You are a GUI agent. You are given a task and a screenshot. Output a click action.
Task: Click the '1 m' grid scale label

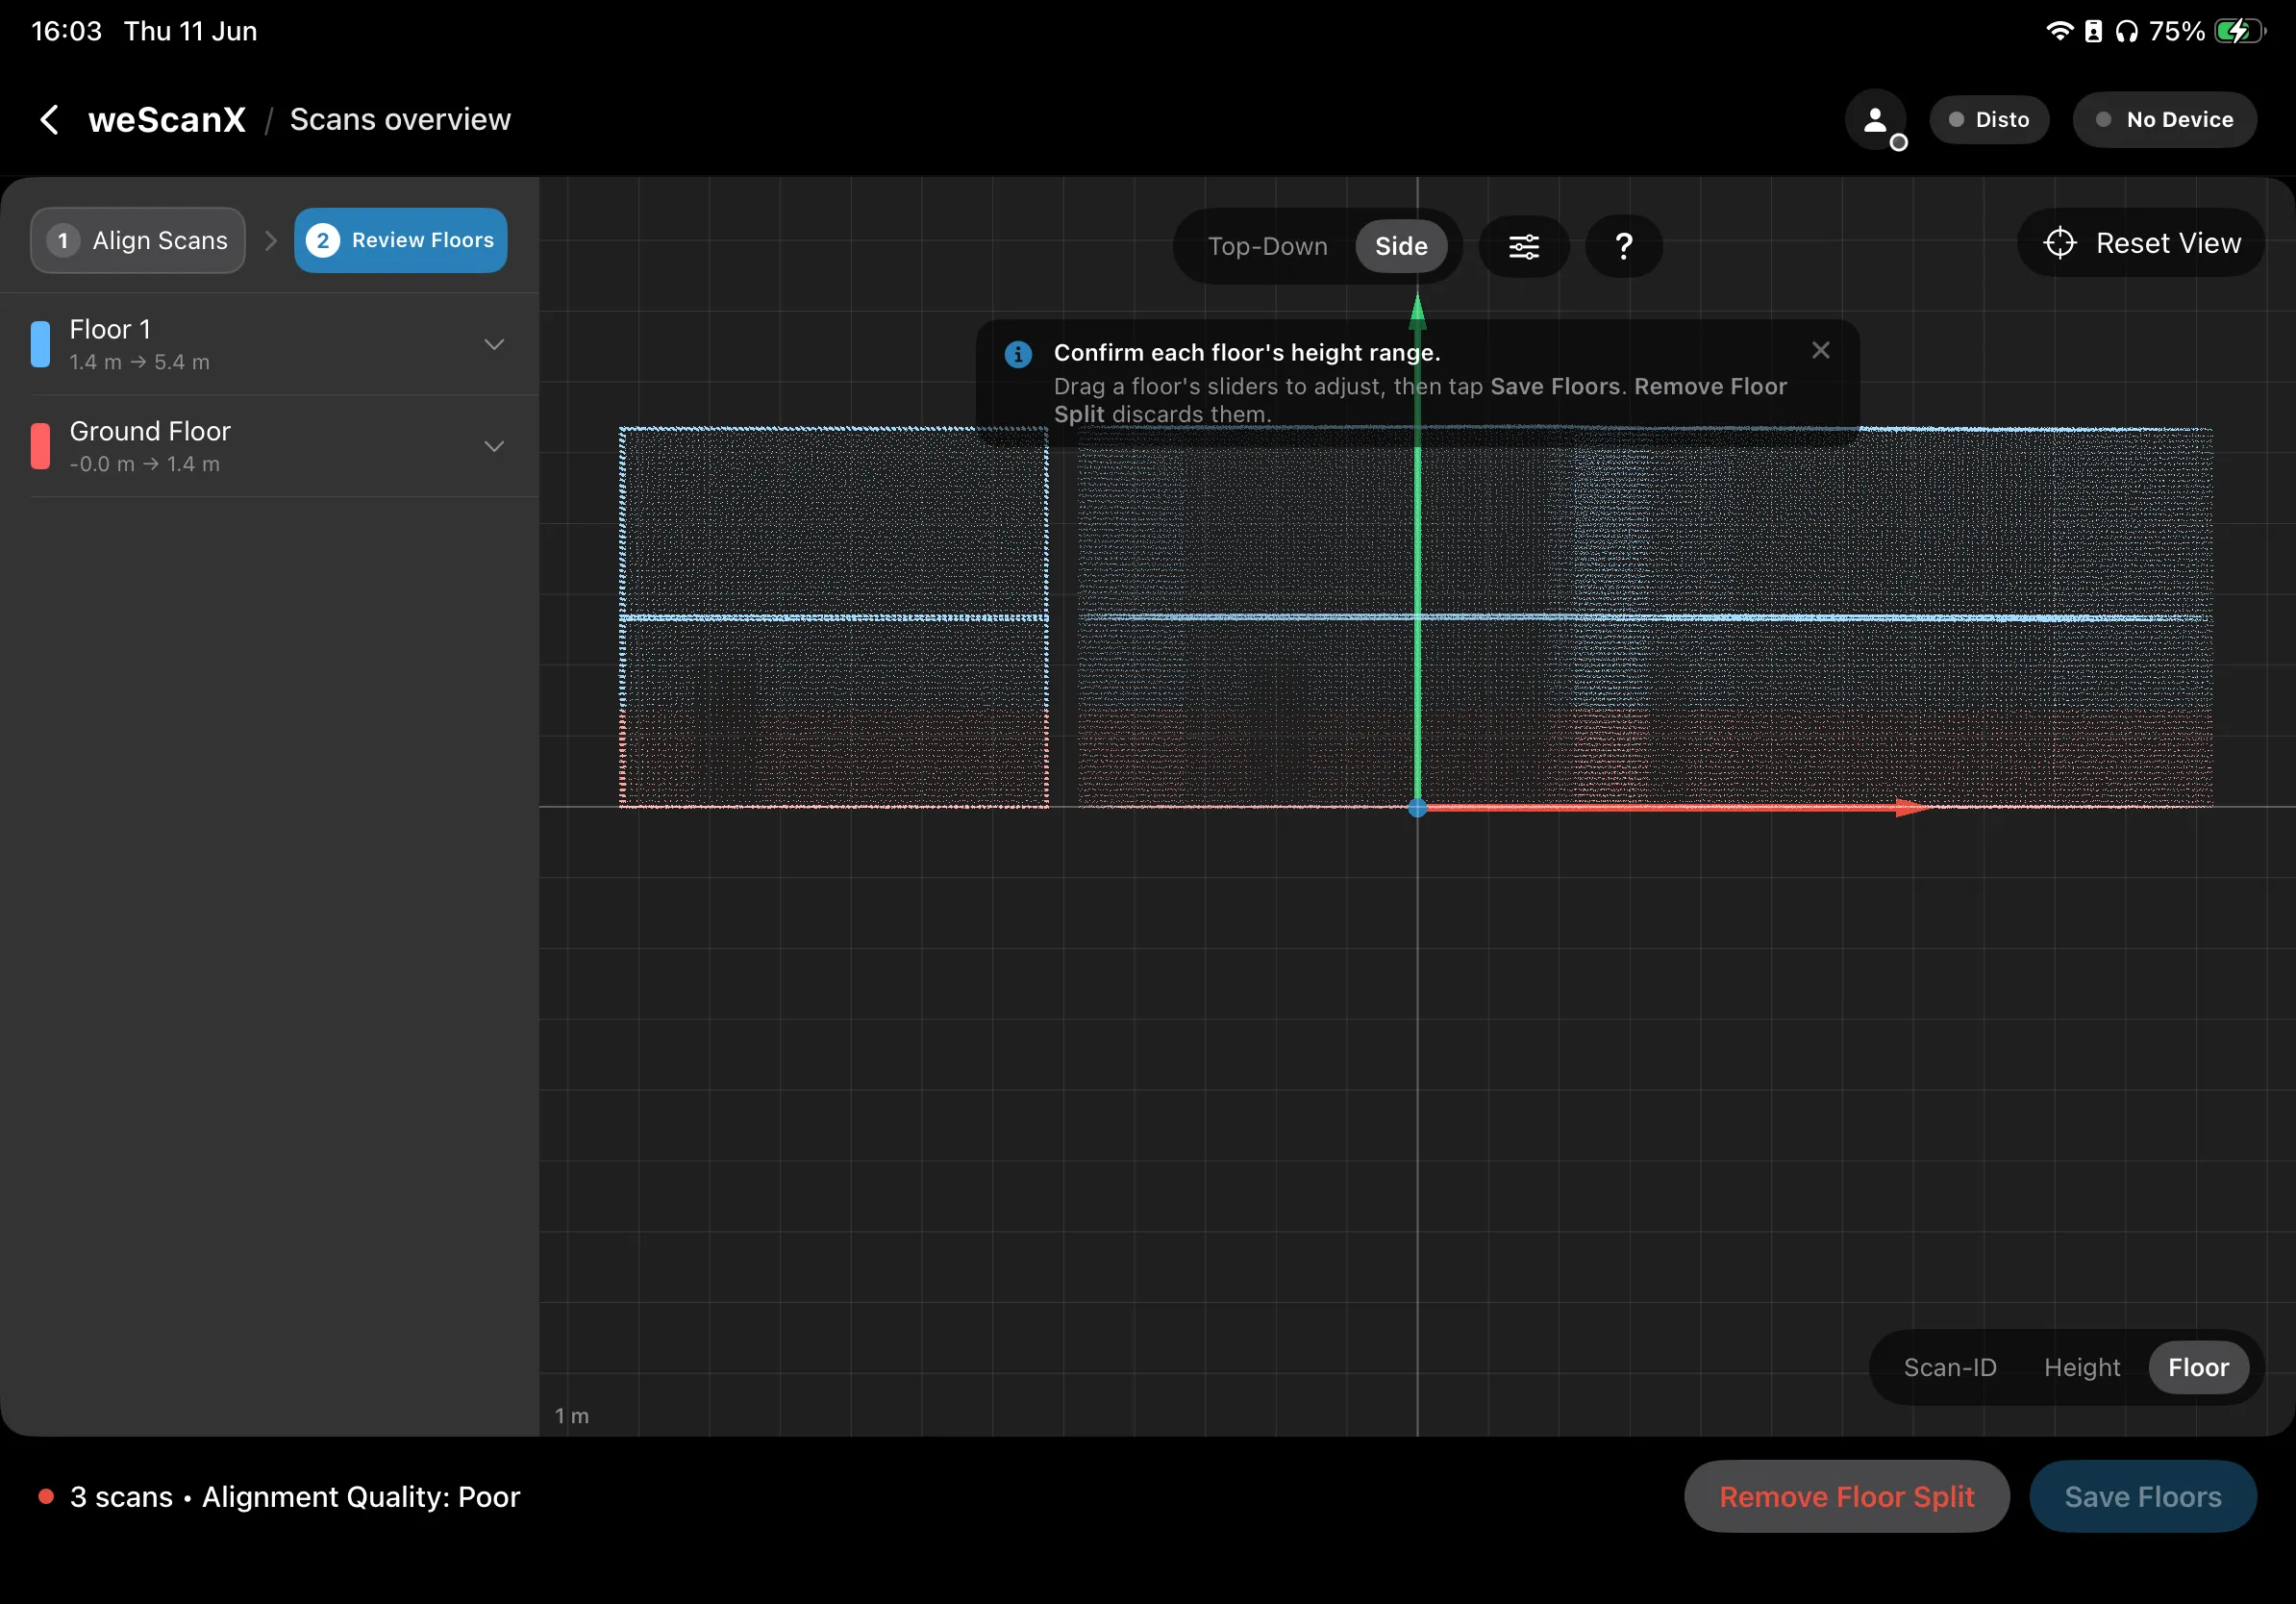pyautogui.click(x=571, y=1416)
